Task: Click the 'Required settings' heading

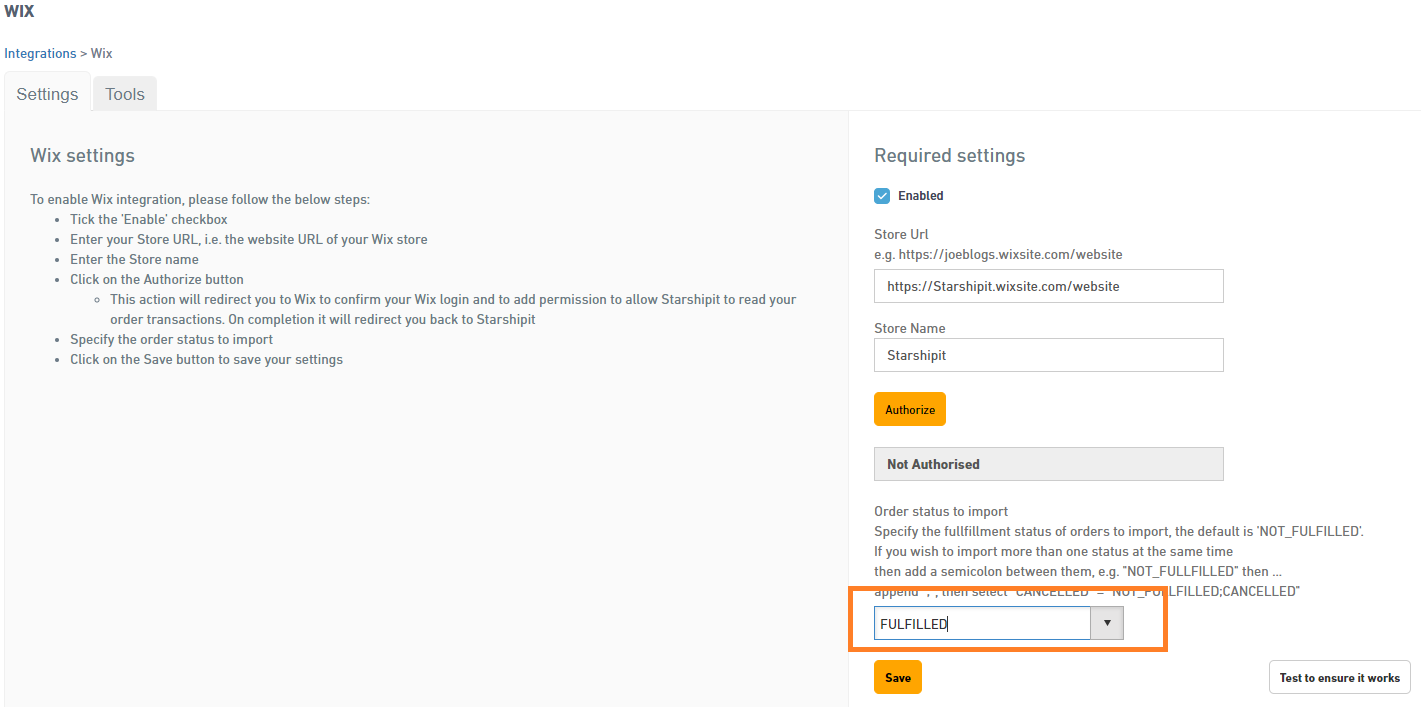Action: tap(950, 156)
